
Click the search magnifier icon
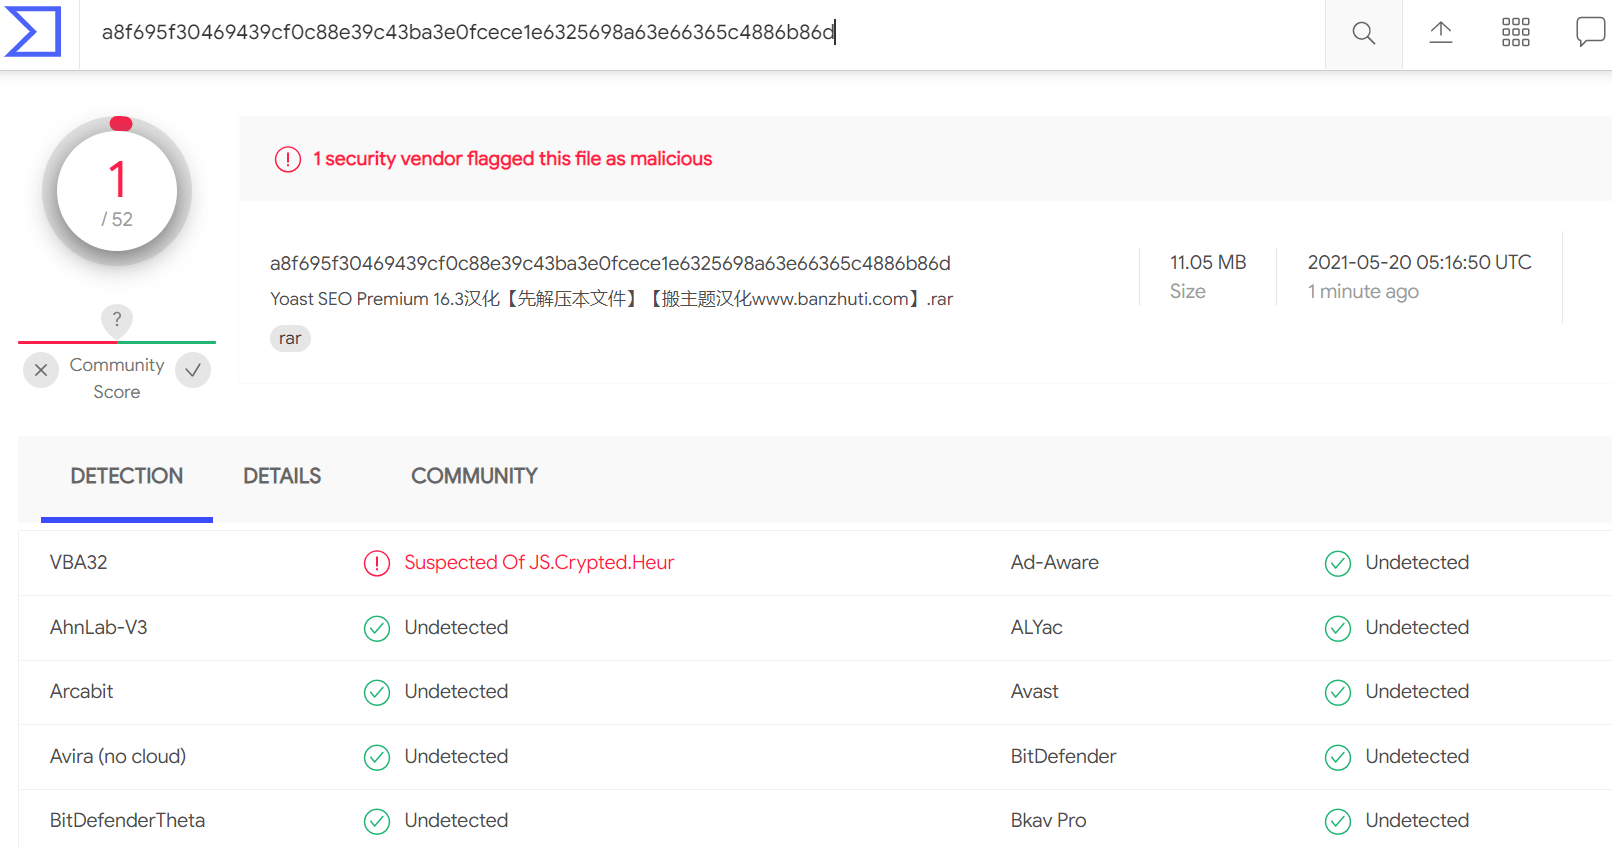point(1363,33)
